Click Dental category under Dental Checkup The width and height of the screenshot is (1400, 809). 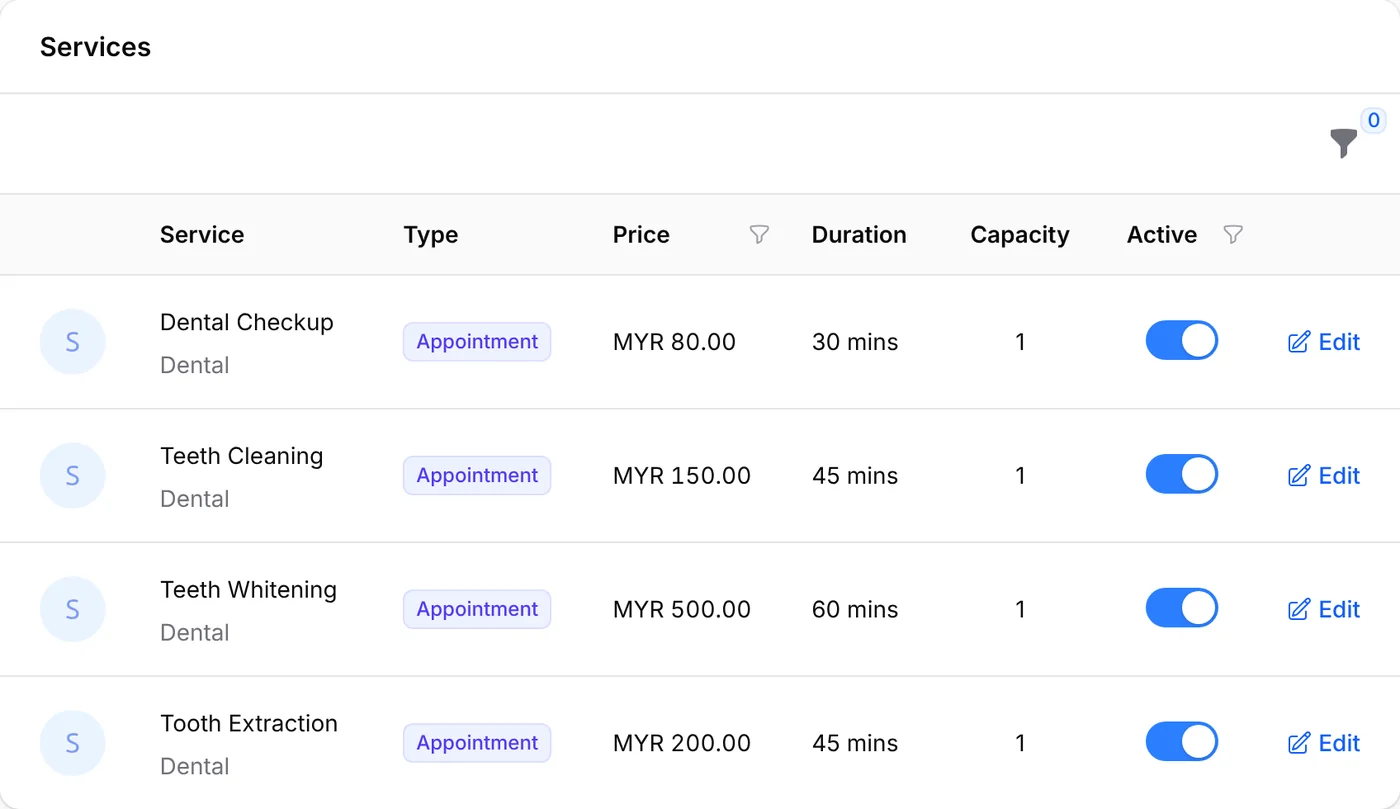pyautogui.click(x=195, y=365)
